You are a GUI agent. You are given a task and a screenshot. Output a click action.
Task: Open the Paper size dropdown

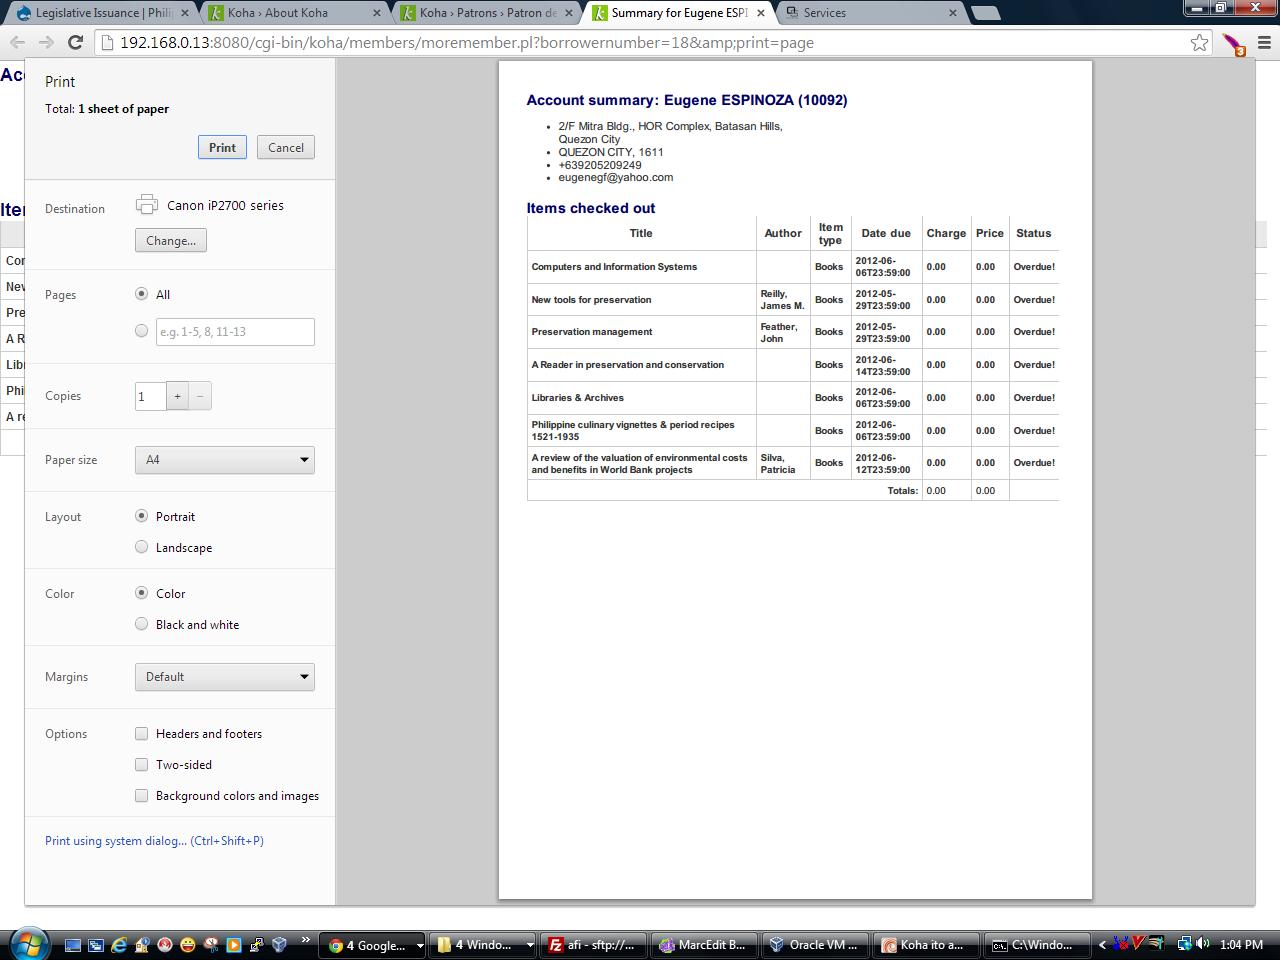(x=225, y=460)
